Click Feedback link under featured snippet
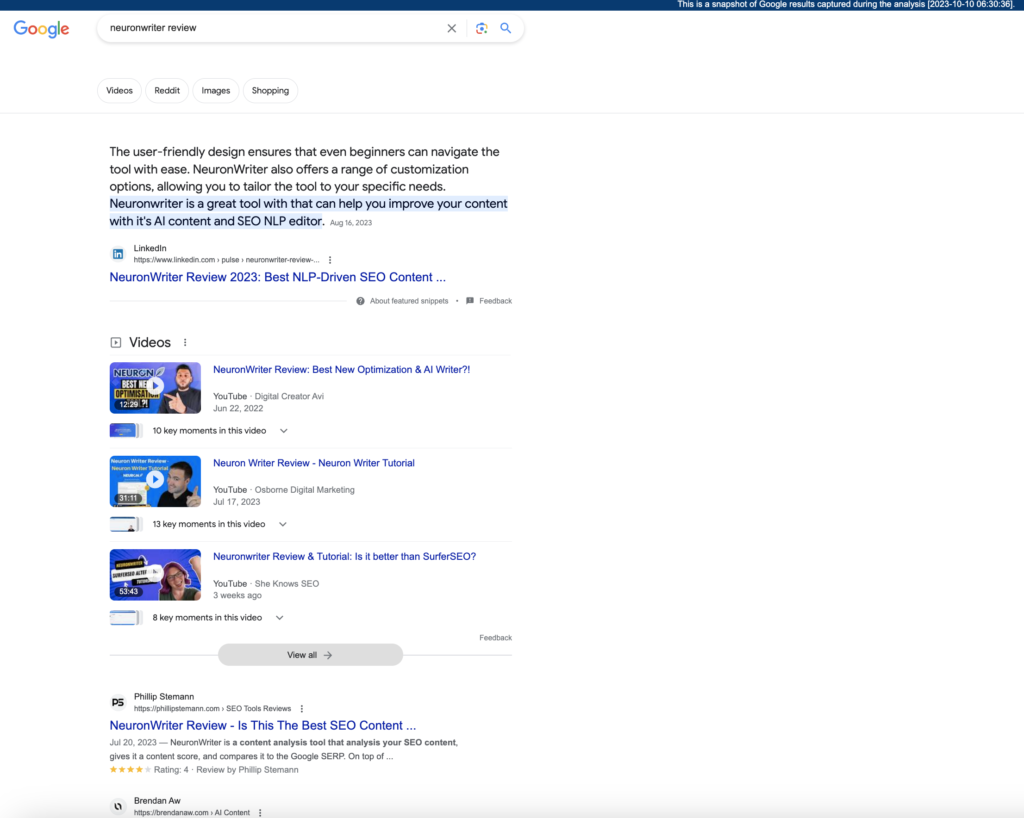 (x=495, y=301)
